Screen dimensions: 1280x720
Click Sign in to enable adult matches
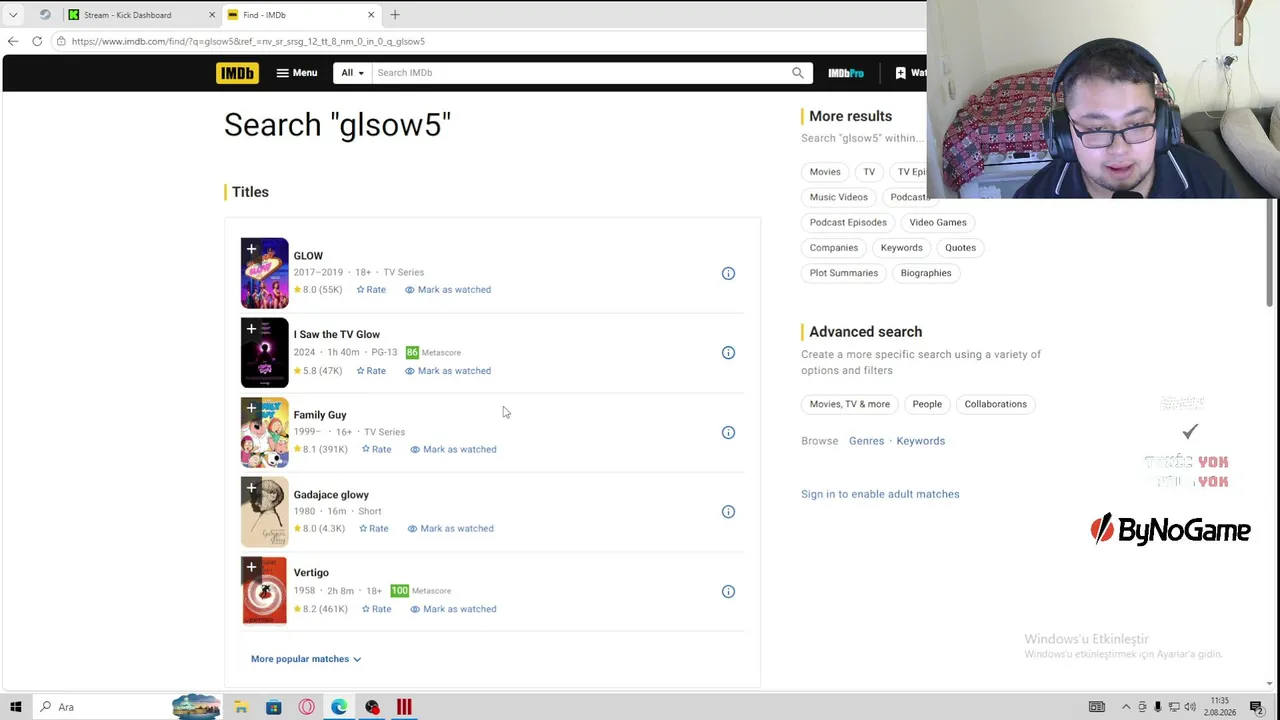coord(880,494)
